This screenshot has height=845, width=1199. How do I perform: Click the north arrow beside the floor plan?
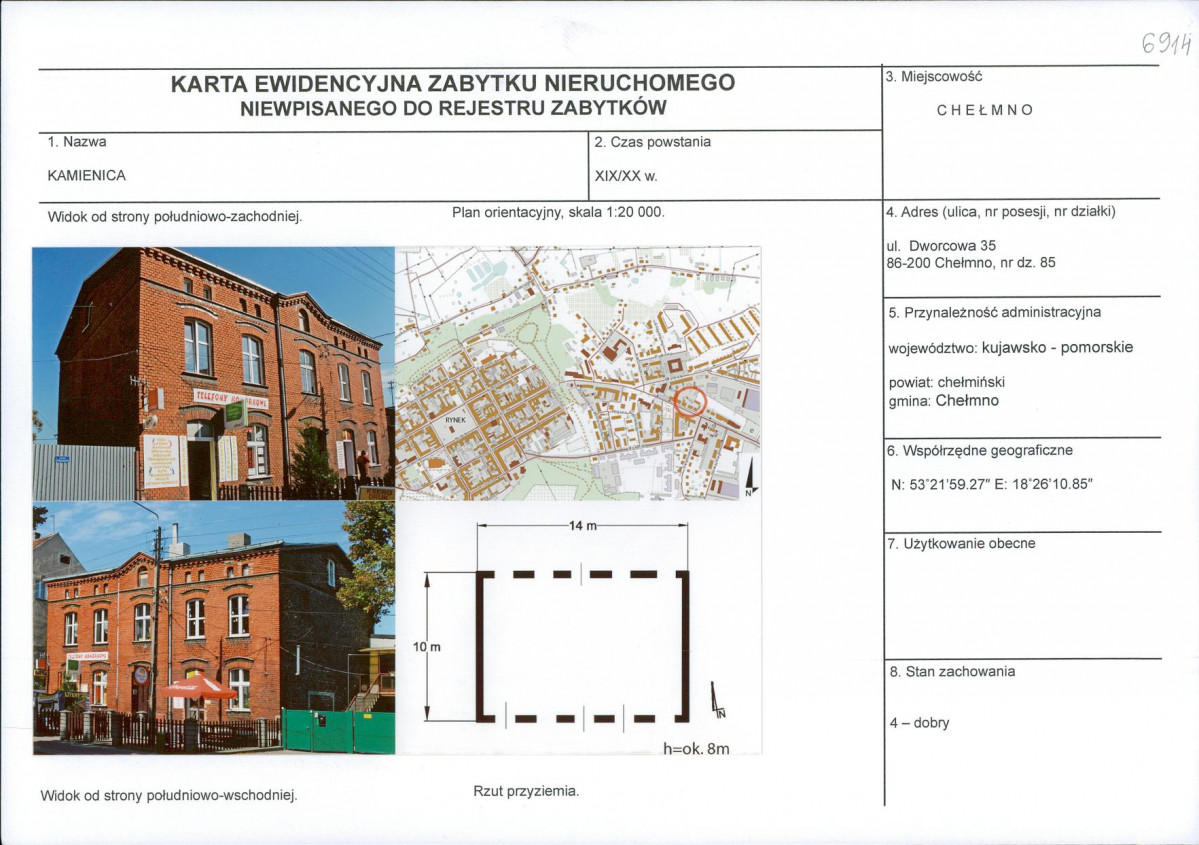coord(717,700)
